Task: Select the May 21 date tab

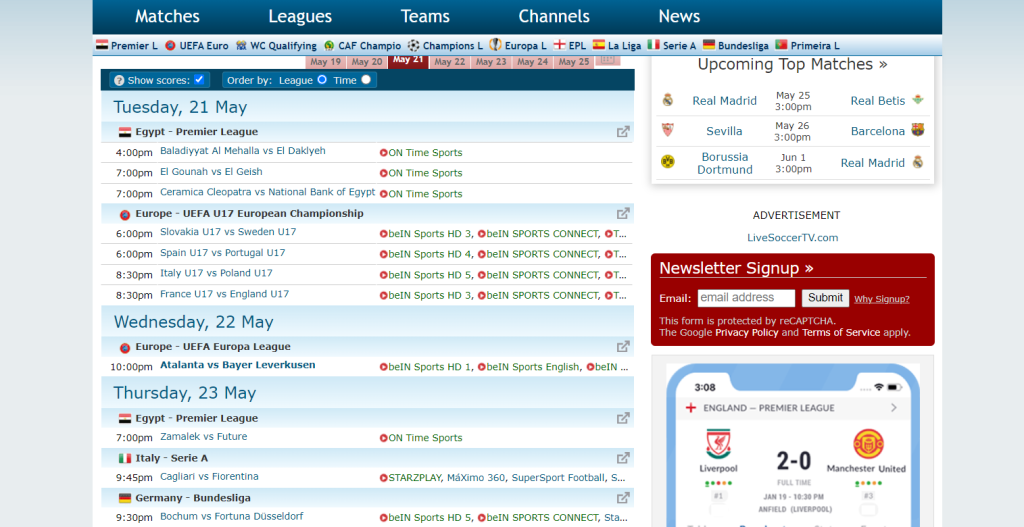Action: 408,61
